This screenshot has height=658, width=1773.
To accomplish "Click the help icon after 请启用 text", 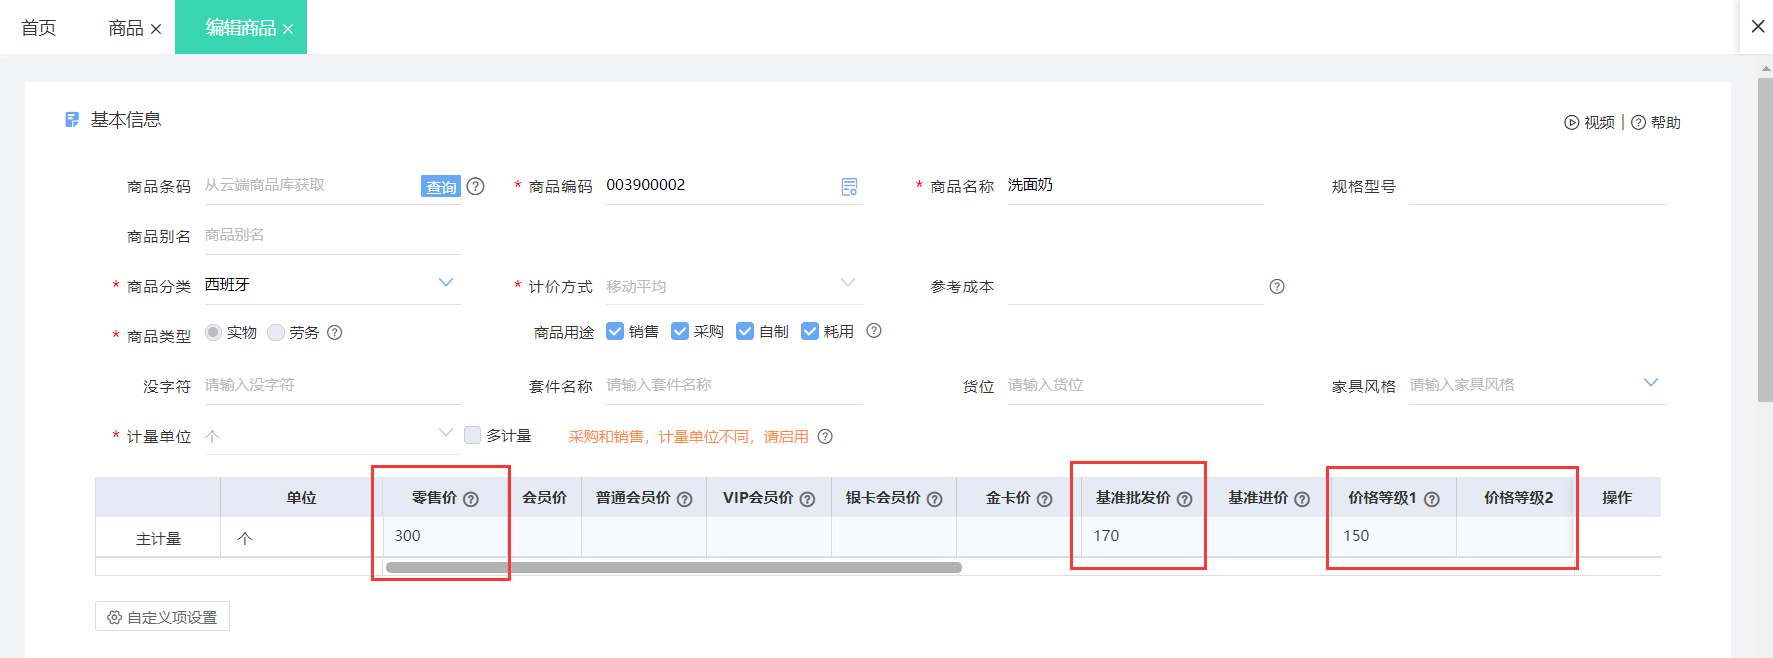I will pos(825,436).
